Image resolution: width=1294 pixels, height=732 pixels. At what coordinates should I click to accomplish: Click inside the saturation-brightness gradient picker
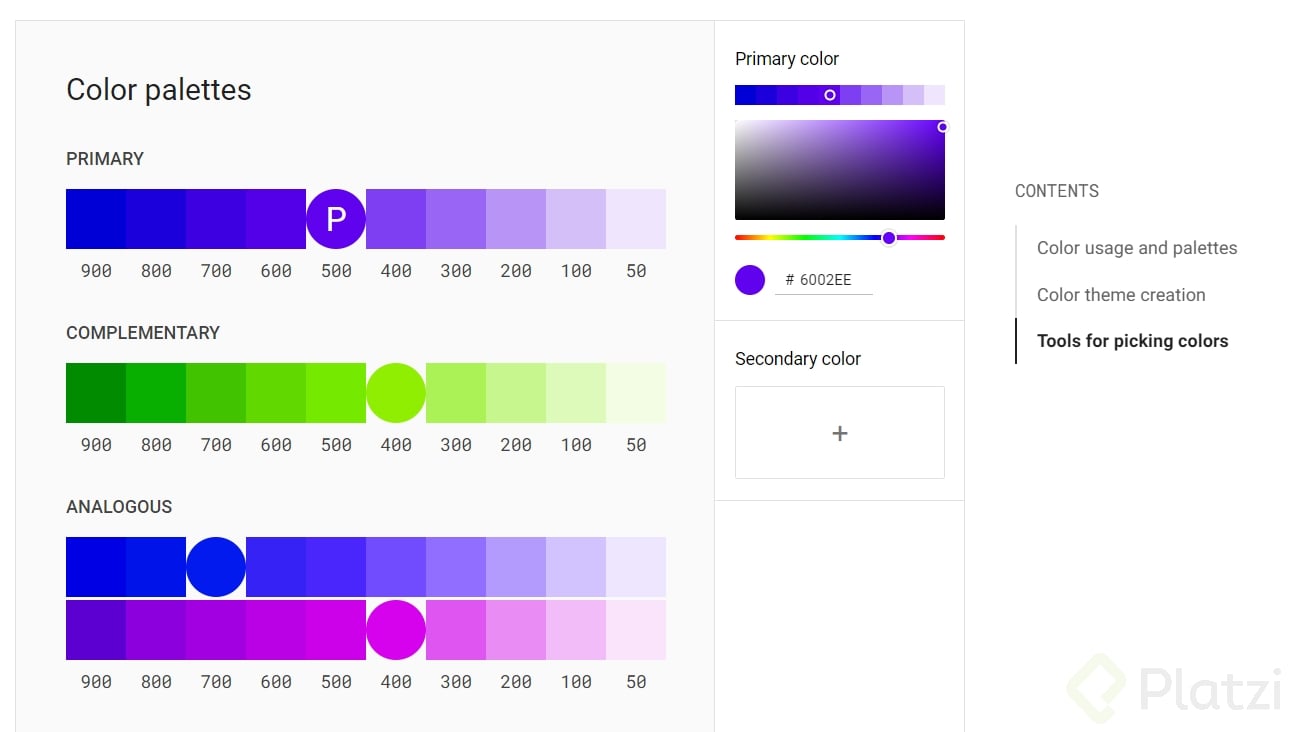click(x=840, y=170)
